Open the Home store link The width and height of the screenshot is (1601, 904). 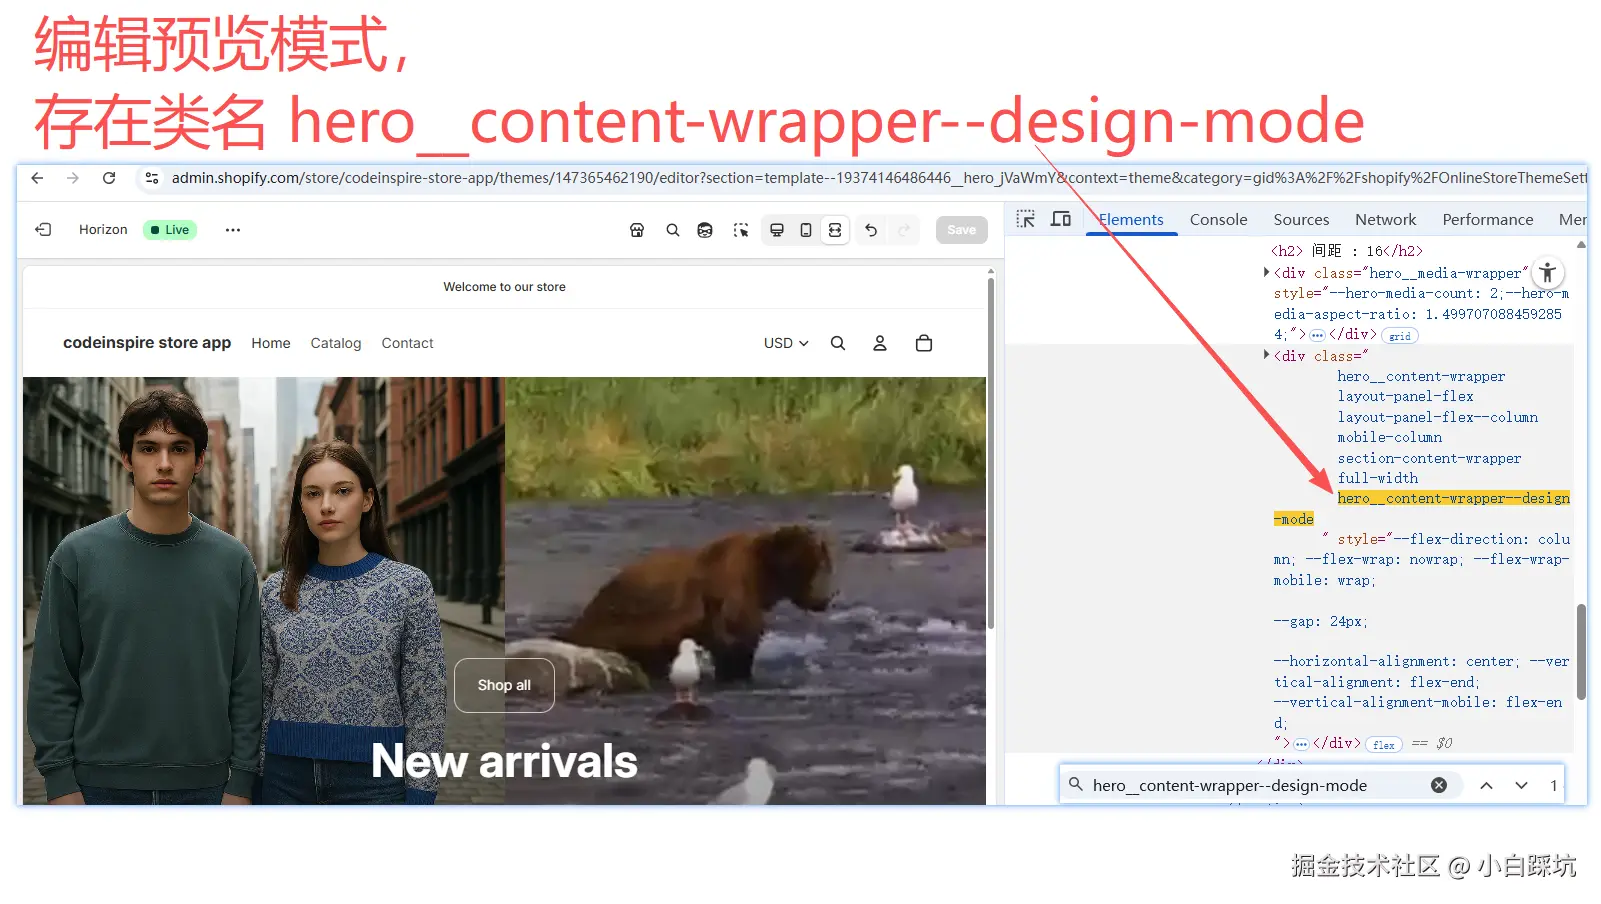[271, 343]
